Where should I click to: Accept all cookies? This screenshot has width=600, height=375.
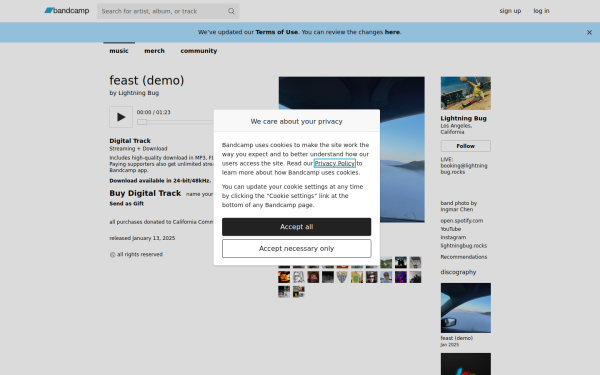tap(296, 227)
